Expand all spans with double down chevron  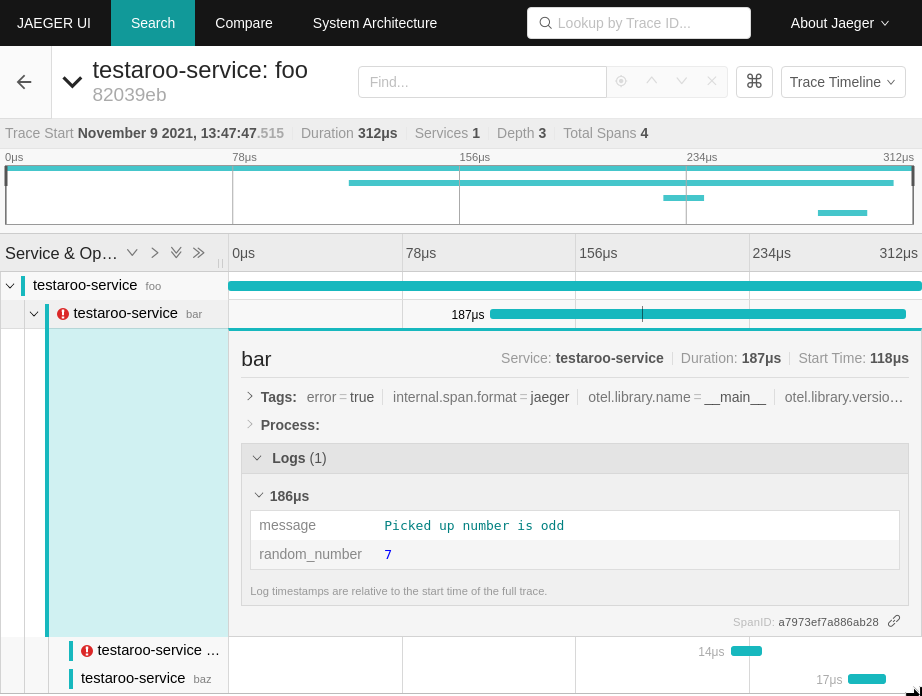[176, 253]
